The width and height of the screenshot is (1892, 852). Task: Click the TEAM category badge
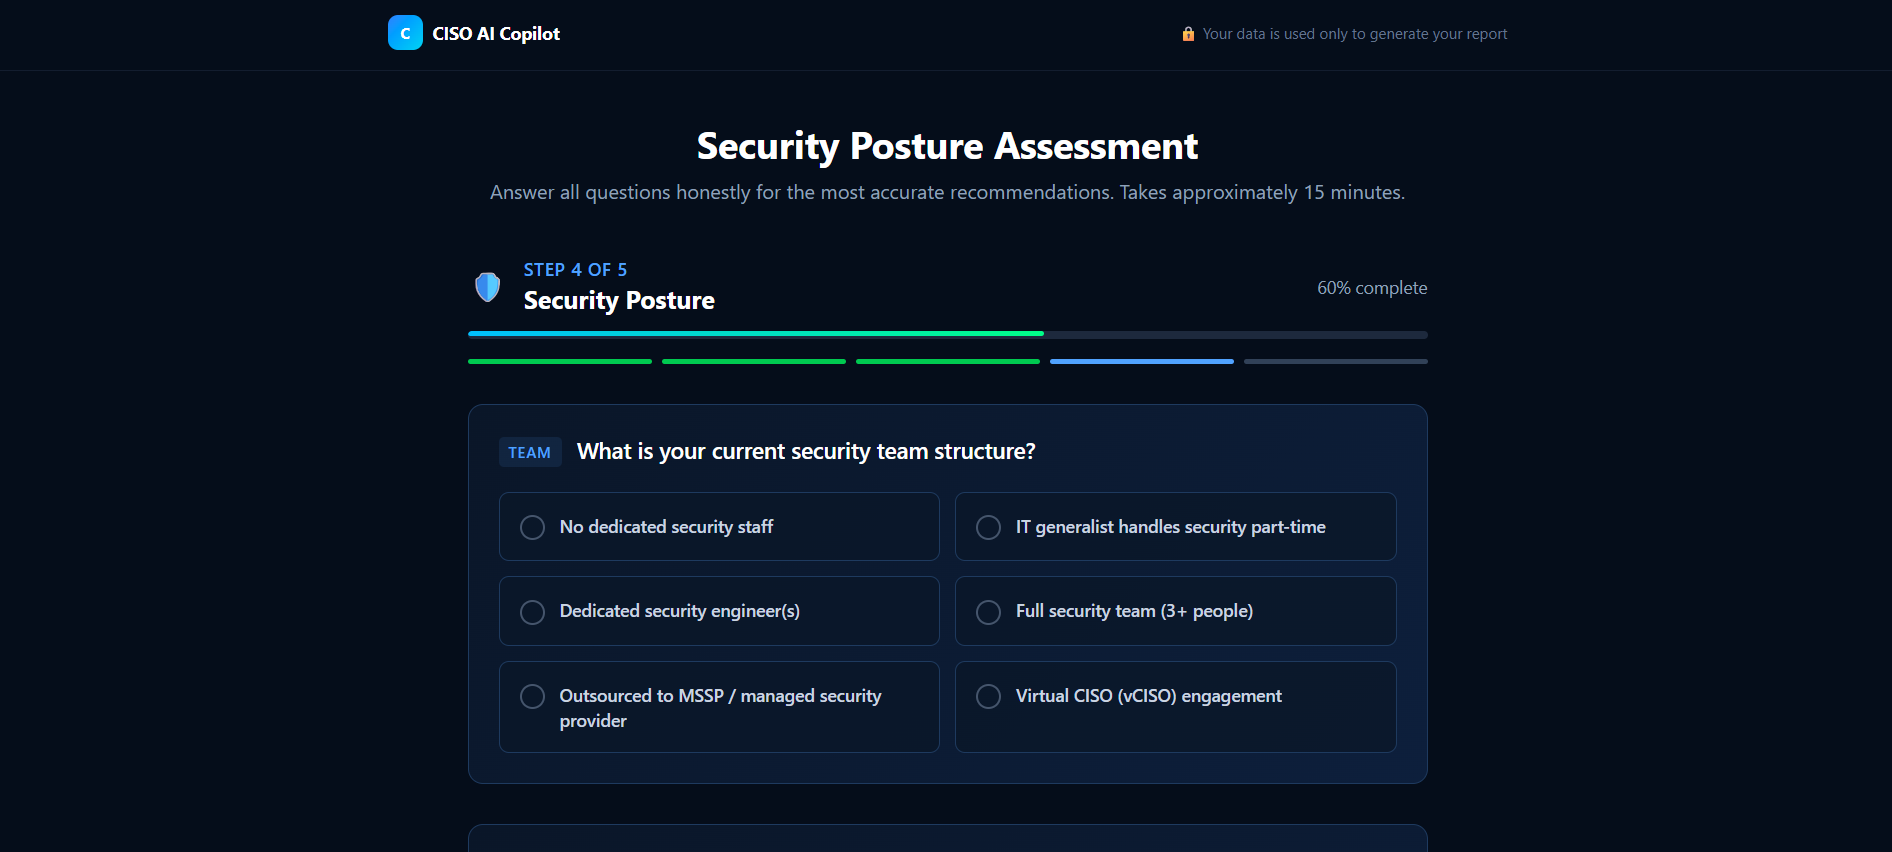530,452
